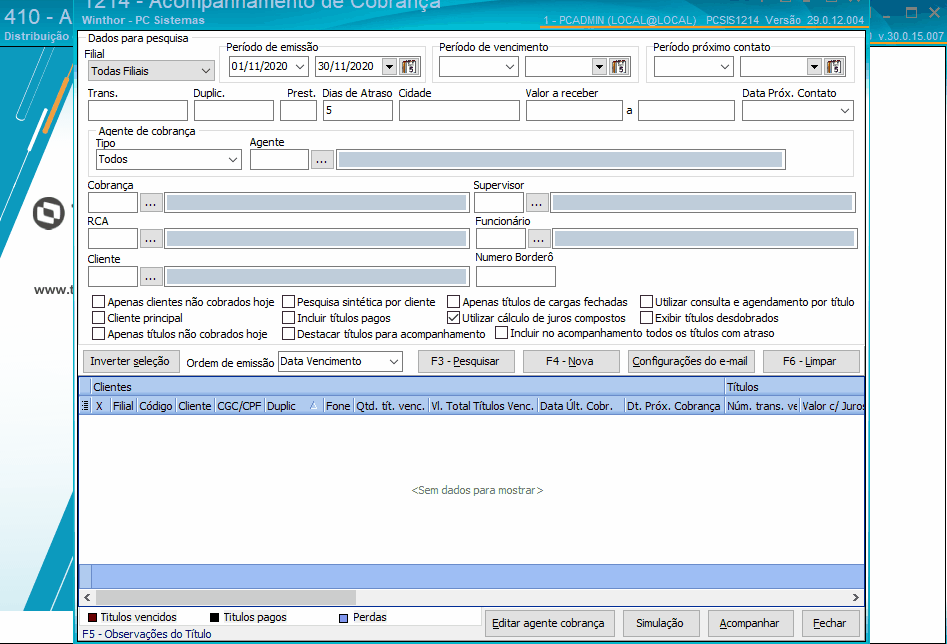Click Vl. Total Títulos Venc. column header
947x644 pixels.
click(x=483, y=406)
